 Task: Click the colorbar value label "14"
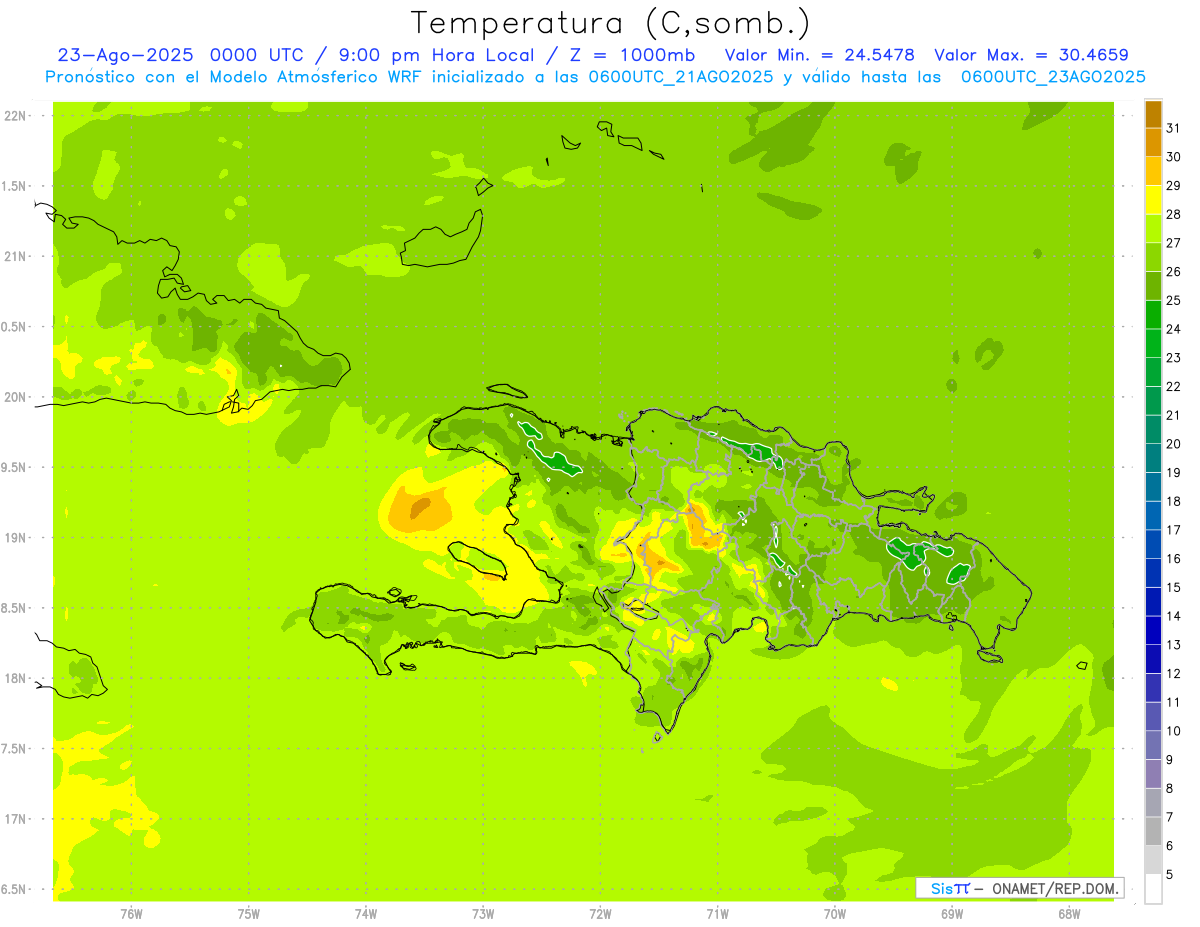click(1173, 616)
